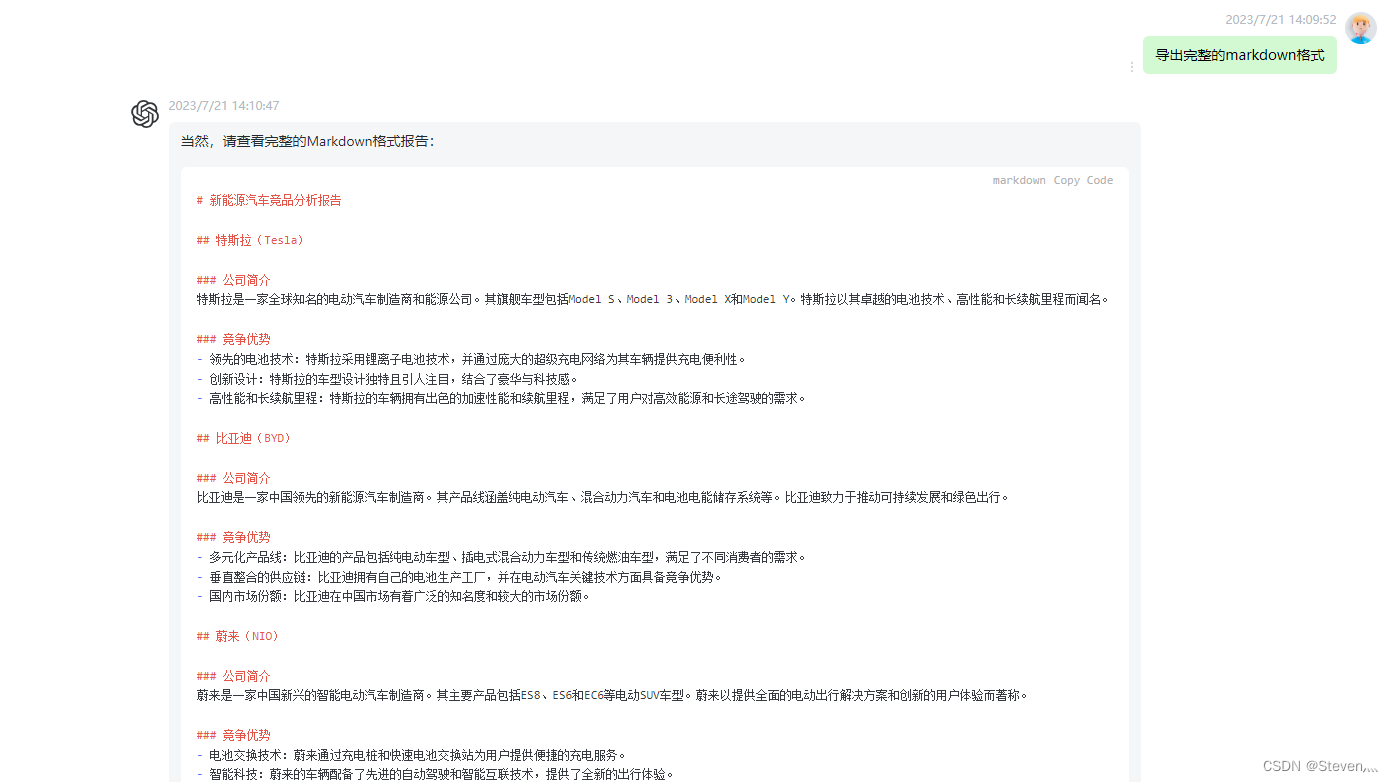Click the ChatGPT logo avatar
This screenshot has width=1393, height=782.
(x=145, y=114)
